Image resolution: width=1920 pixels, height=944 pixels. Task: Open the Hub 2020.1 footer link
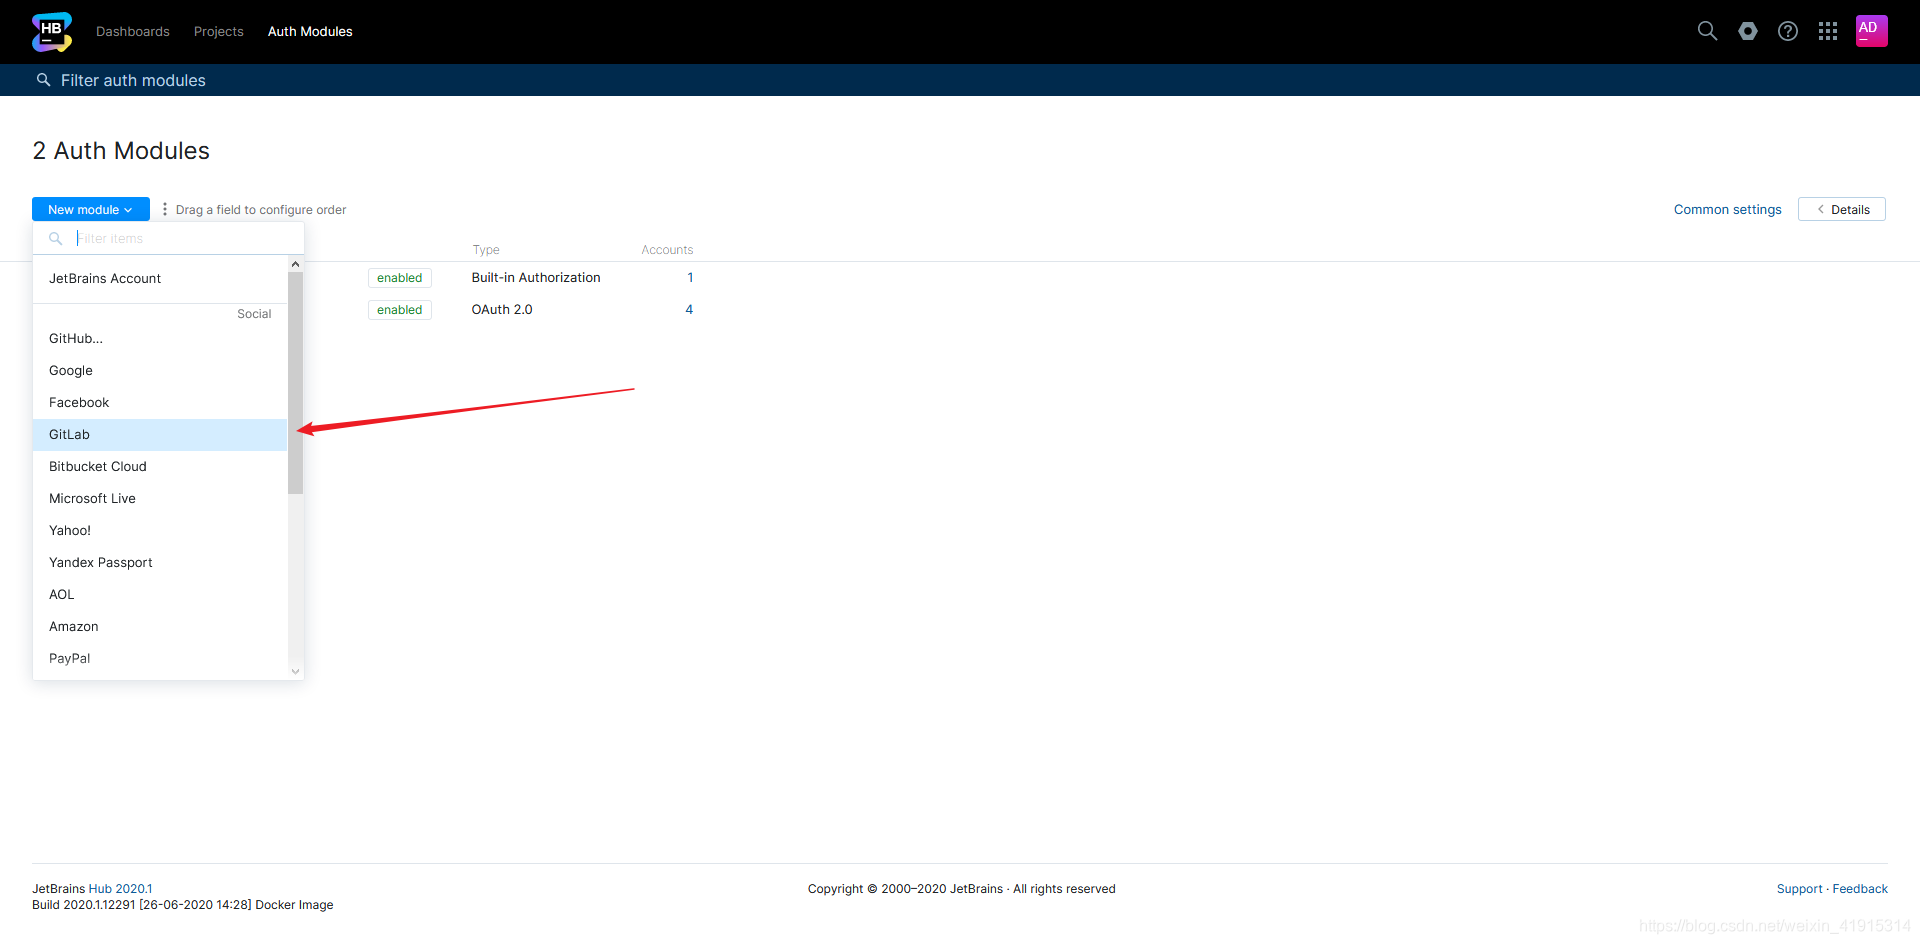click(120, 888)
